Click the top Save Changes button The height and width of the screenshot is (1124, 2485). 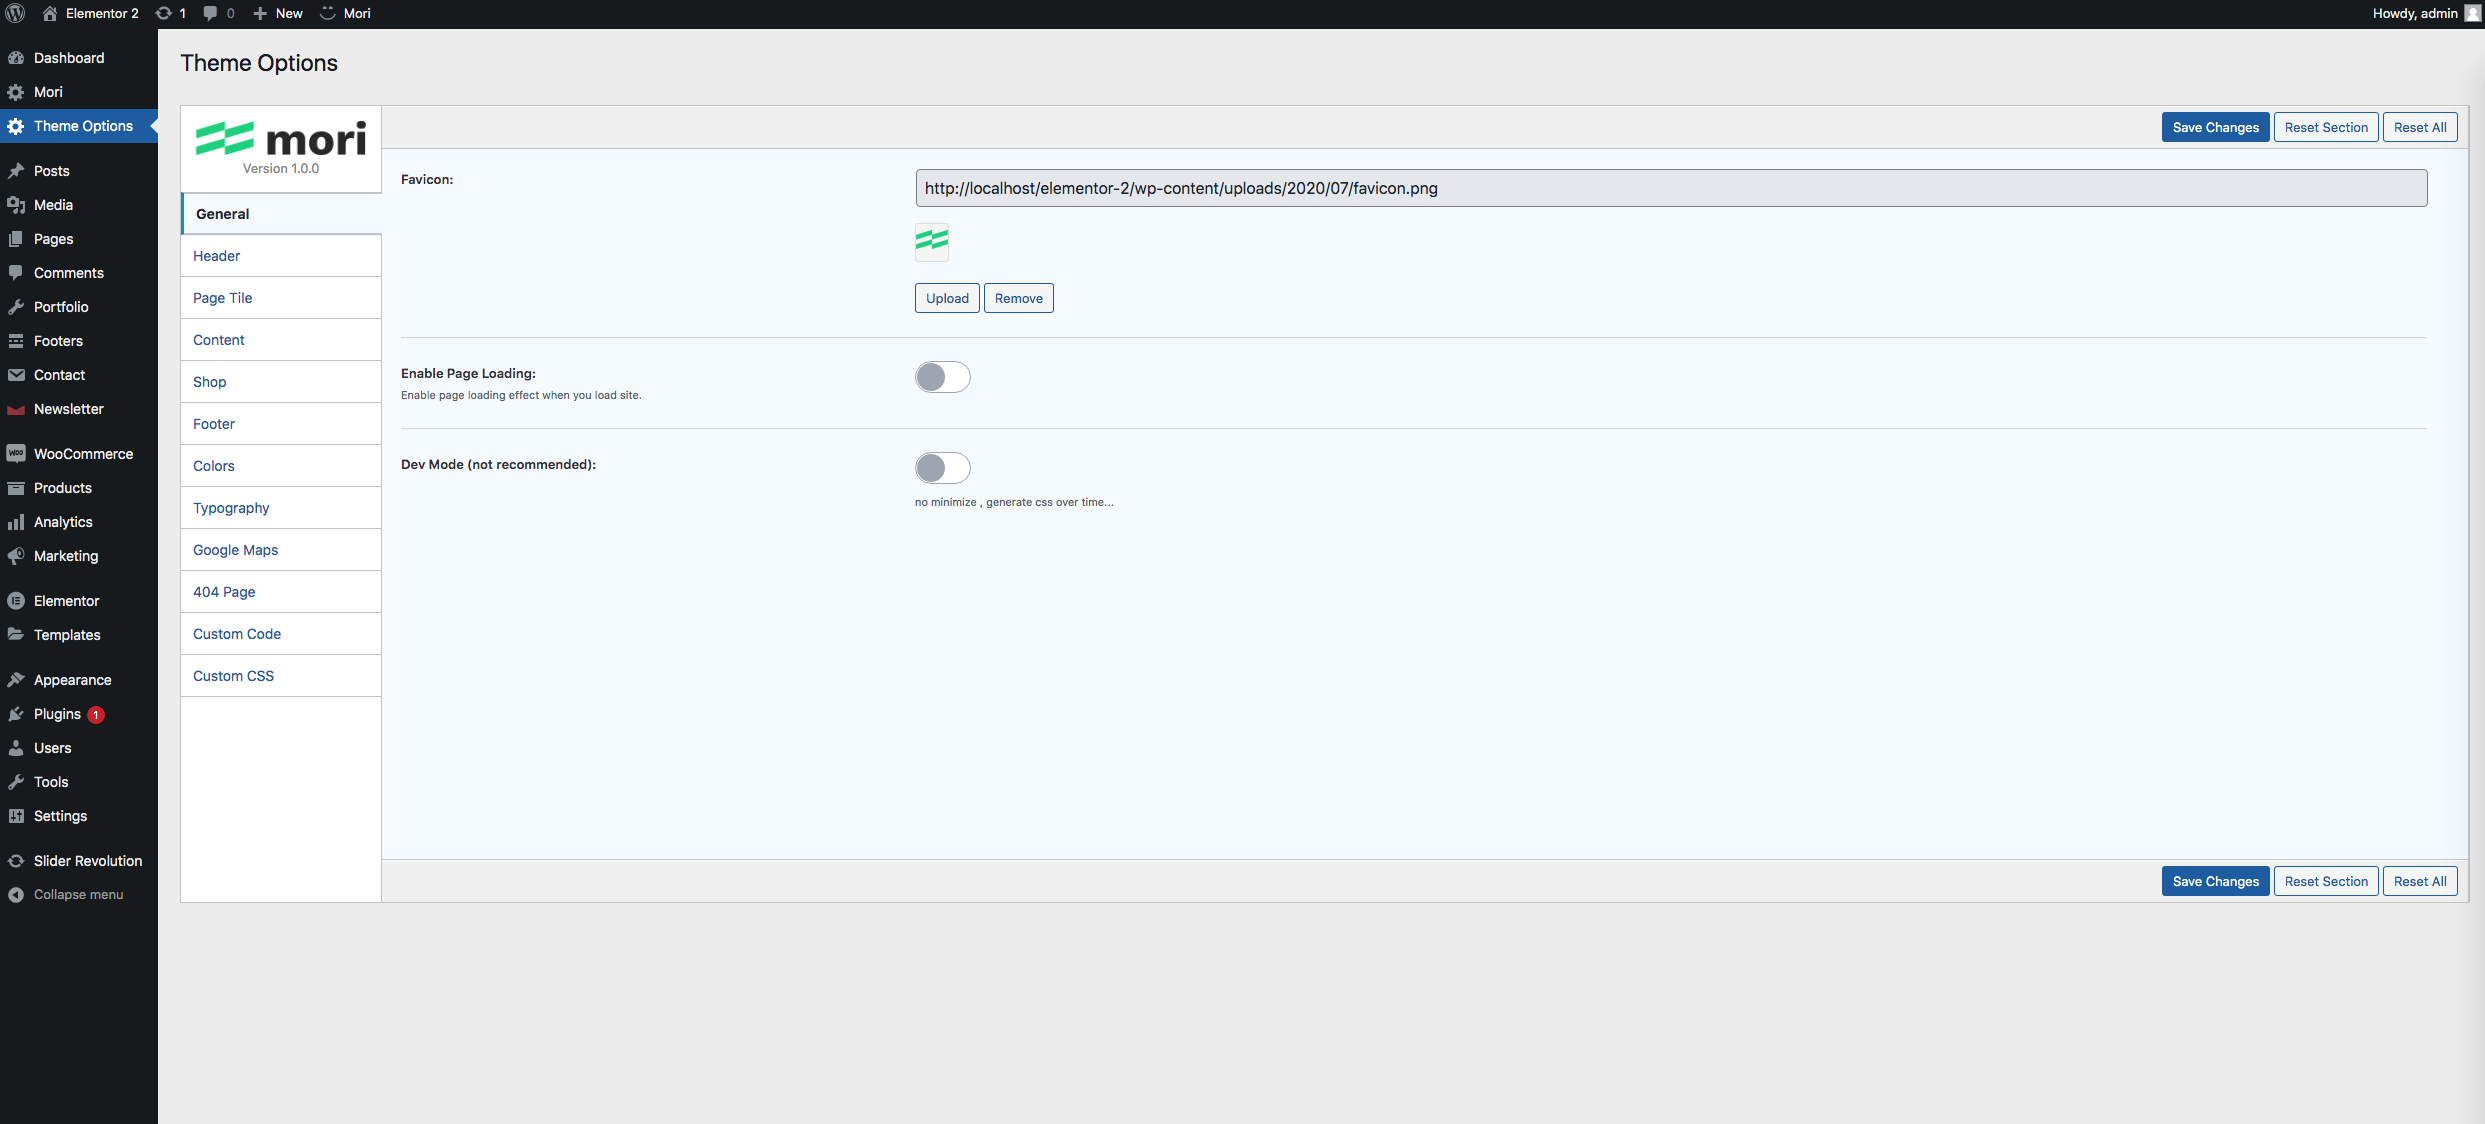coord(2215,127)
